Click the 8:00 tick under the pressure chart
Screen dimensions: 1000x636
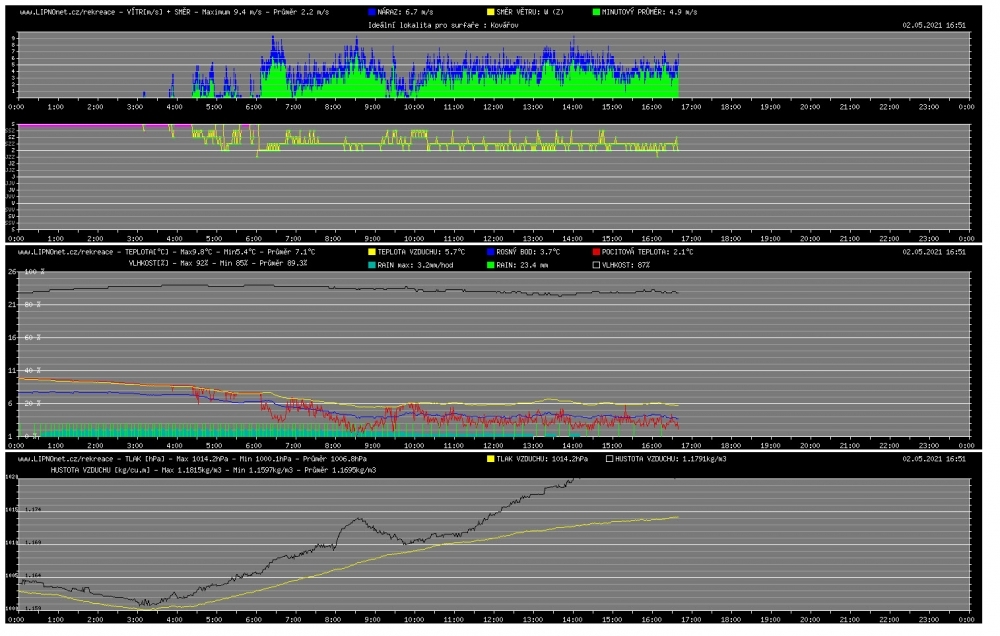[x=334, y=619]
